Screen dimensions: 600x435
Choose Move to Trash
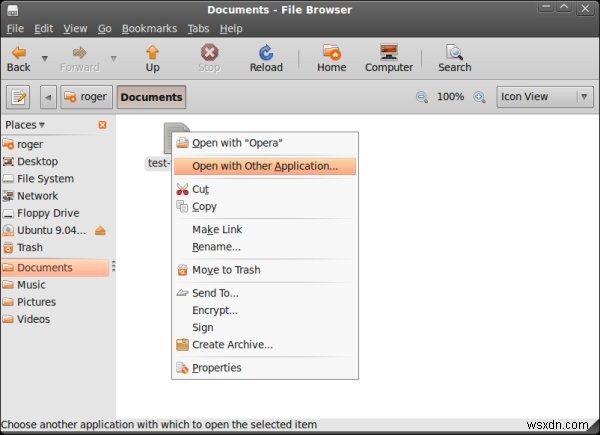(x=265, y=270)
